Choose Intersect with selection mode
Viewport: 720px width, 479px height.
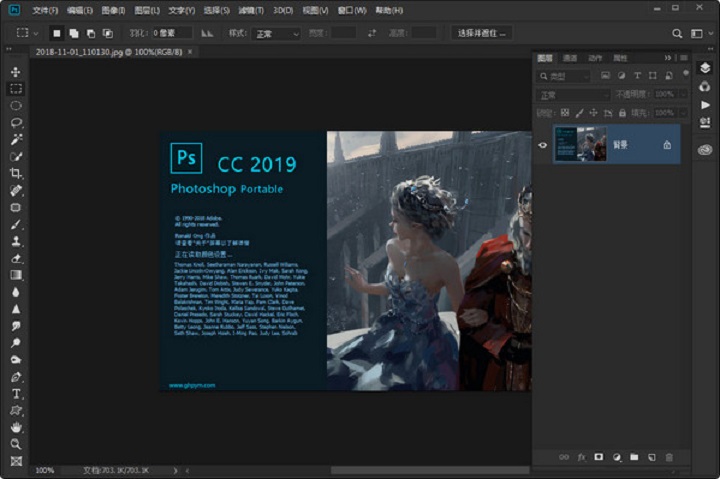pyautogui.click(x=107, y=33)
